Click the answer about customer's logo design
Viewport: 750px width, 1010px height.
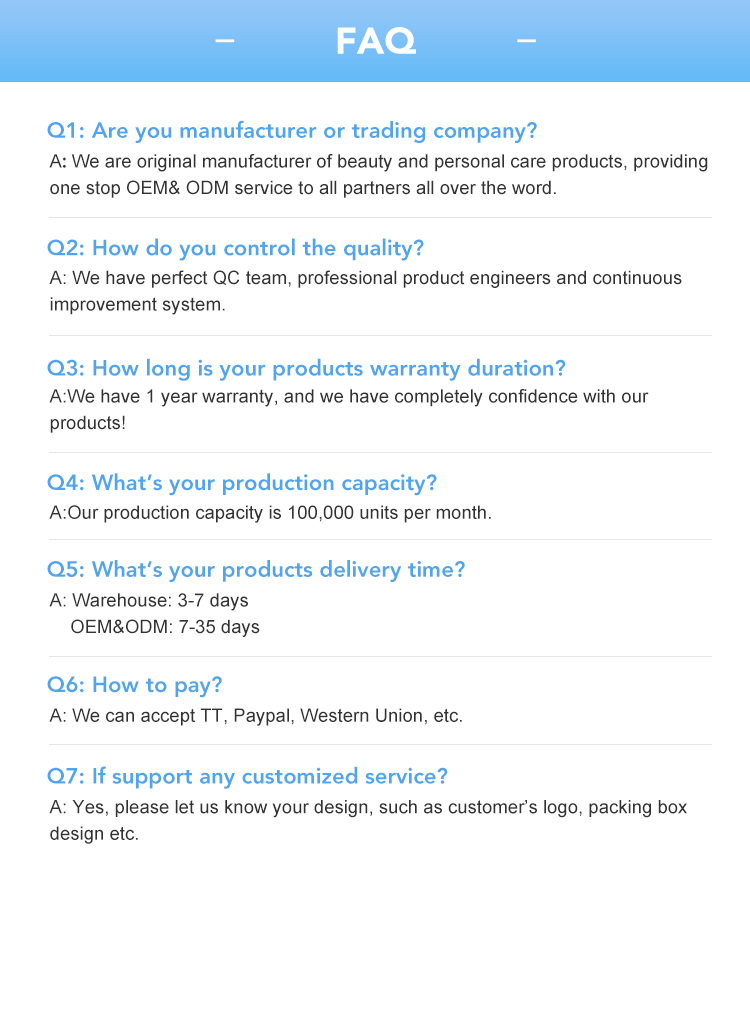pos(368,820)
